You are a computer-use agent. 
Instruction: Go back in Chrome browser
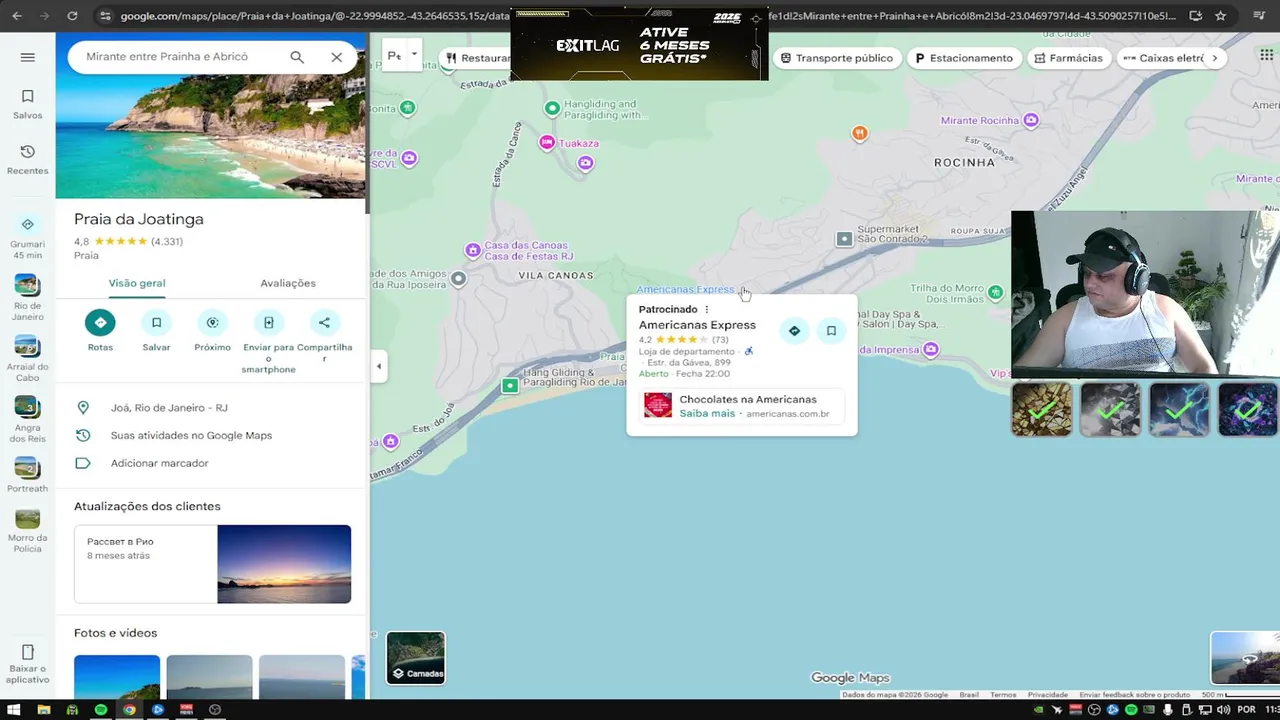point(17,16)
